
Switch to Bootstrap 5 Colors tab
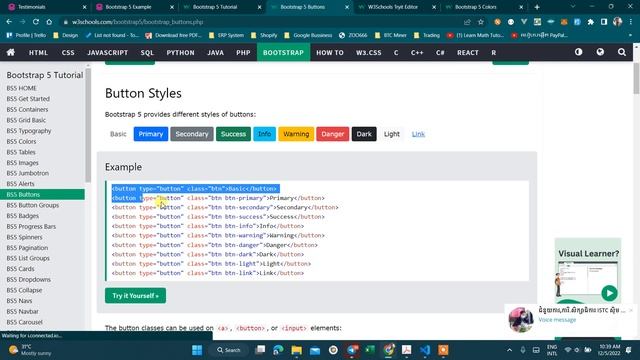coord(483,7)
